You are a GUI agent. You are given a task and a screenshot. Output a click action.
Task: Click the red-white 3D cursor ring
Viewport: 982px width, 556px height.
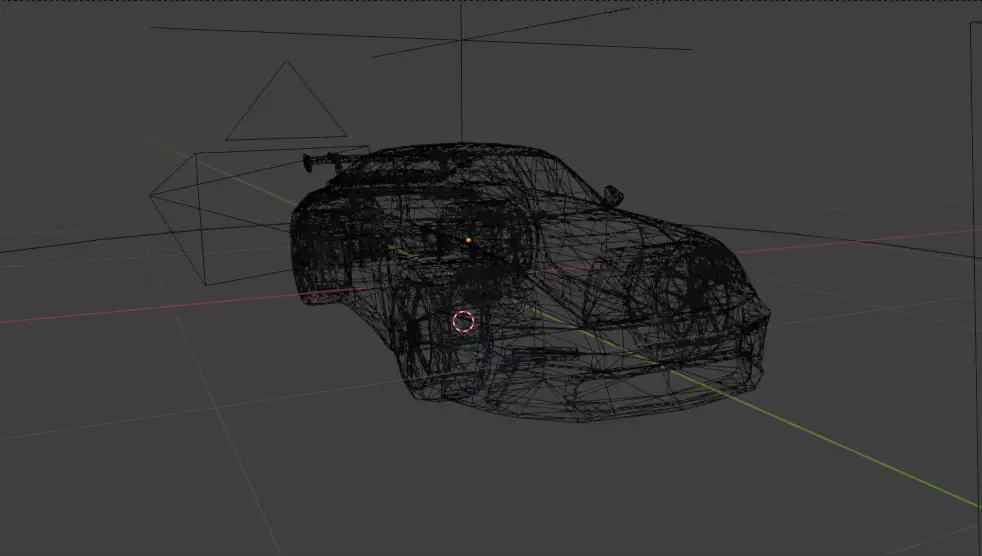463,321
